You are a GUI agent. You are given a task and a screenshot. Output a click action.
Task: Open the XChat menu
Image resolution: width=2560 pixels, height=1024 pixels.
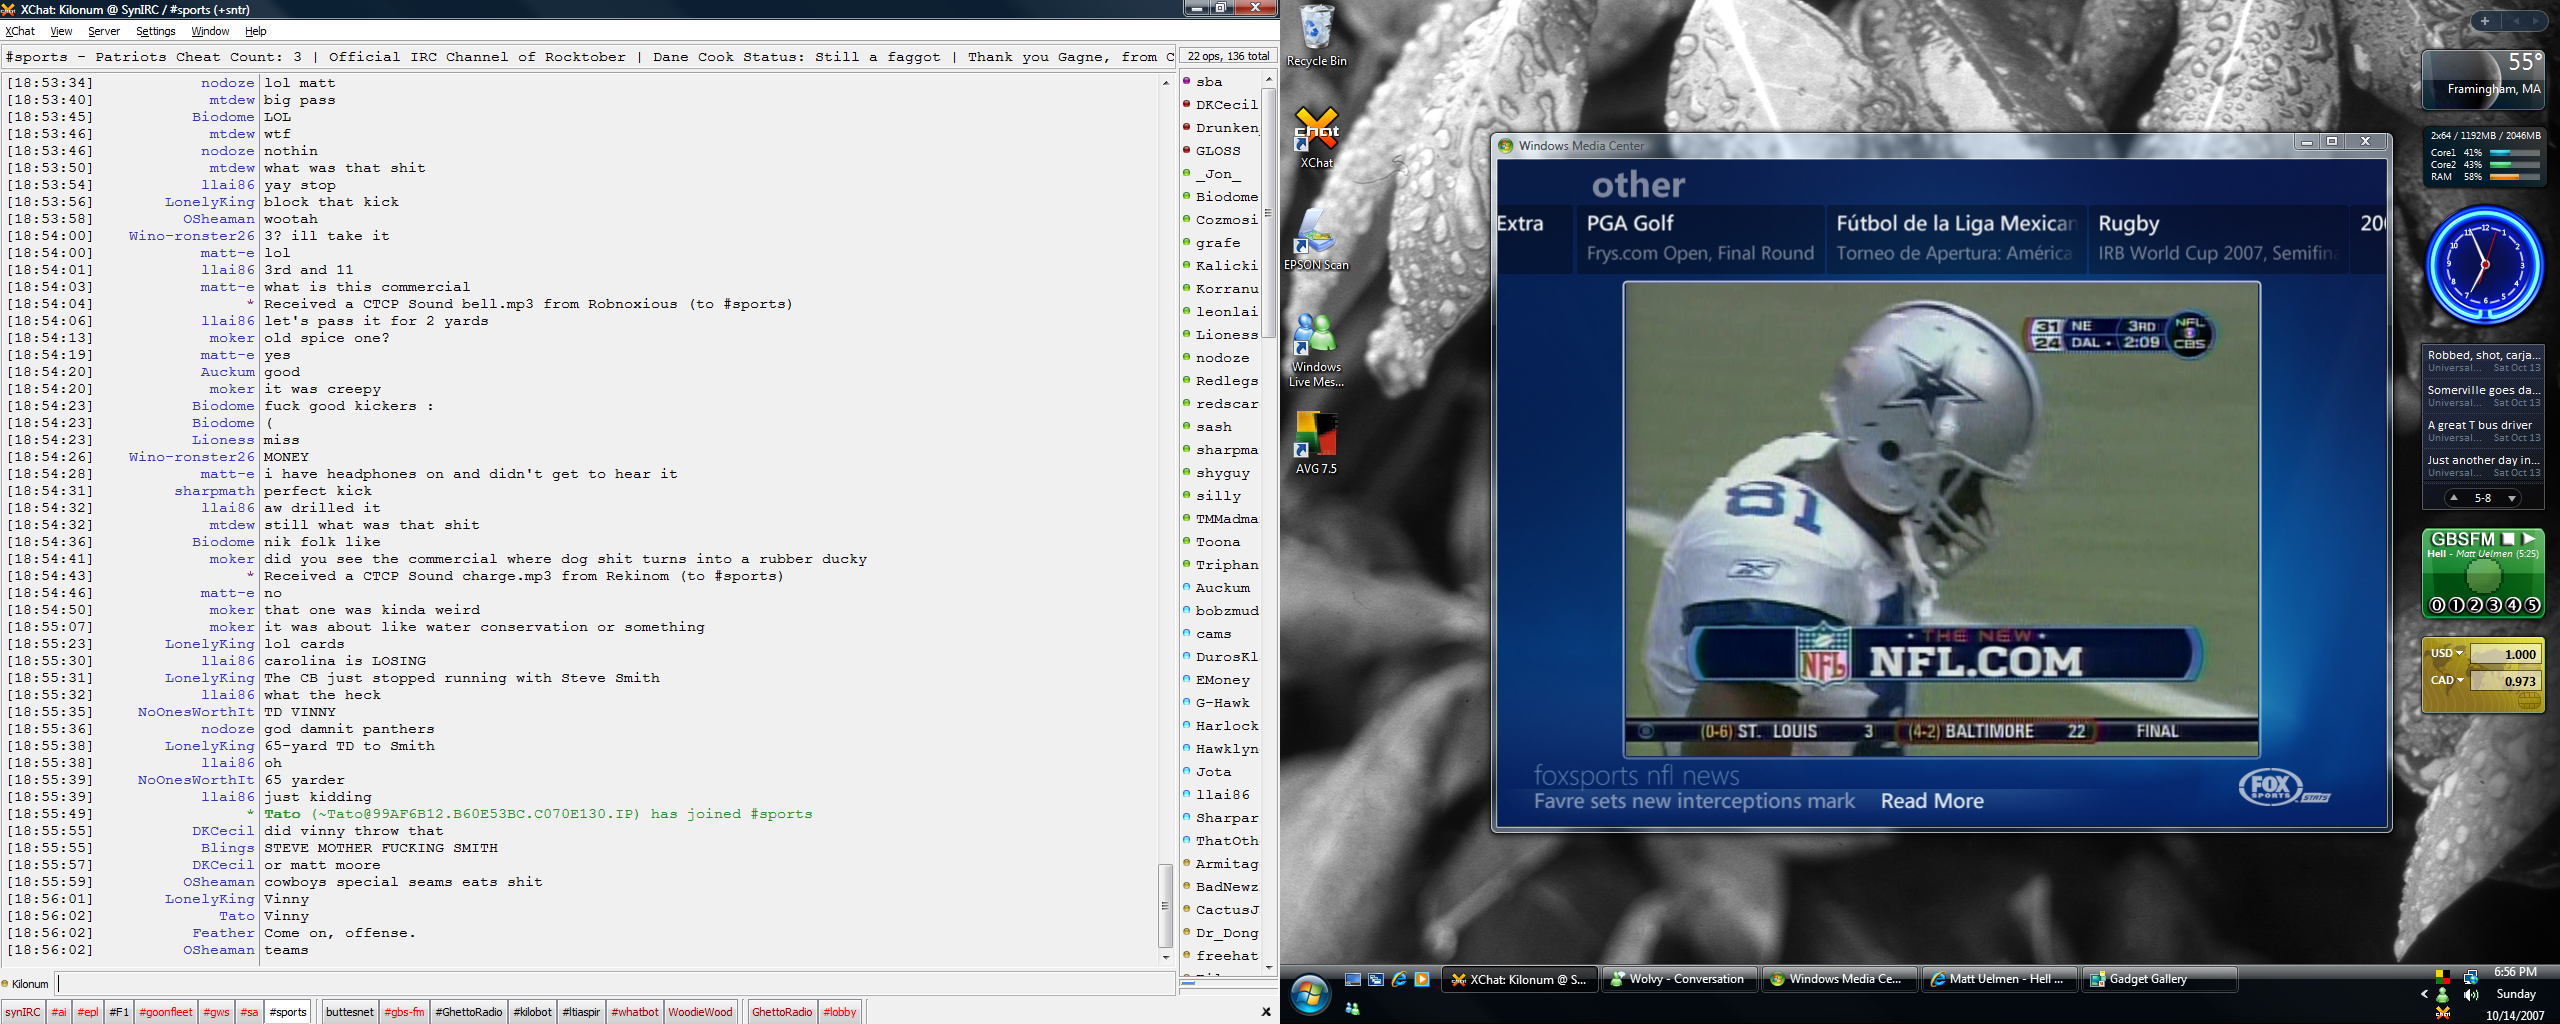point(20,31)
